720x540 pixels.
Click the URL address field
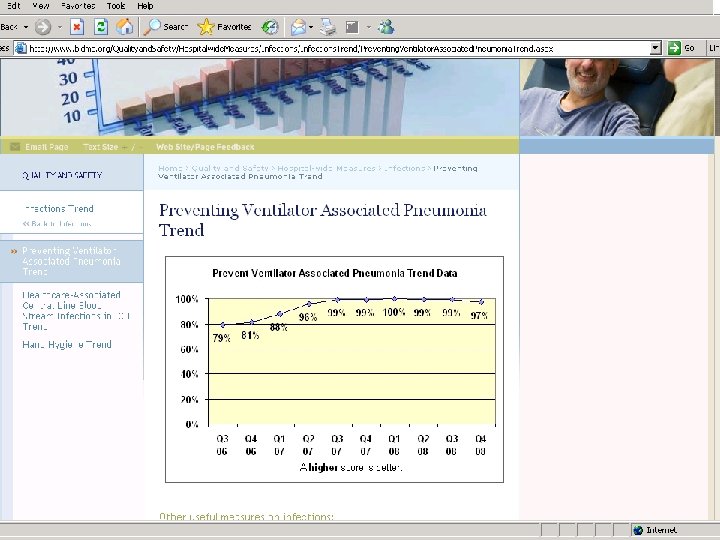point(338,48)
